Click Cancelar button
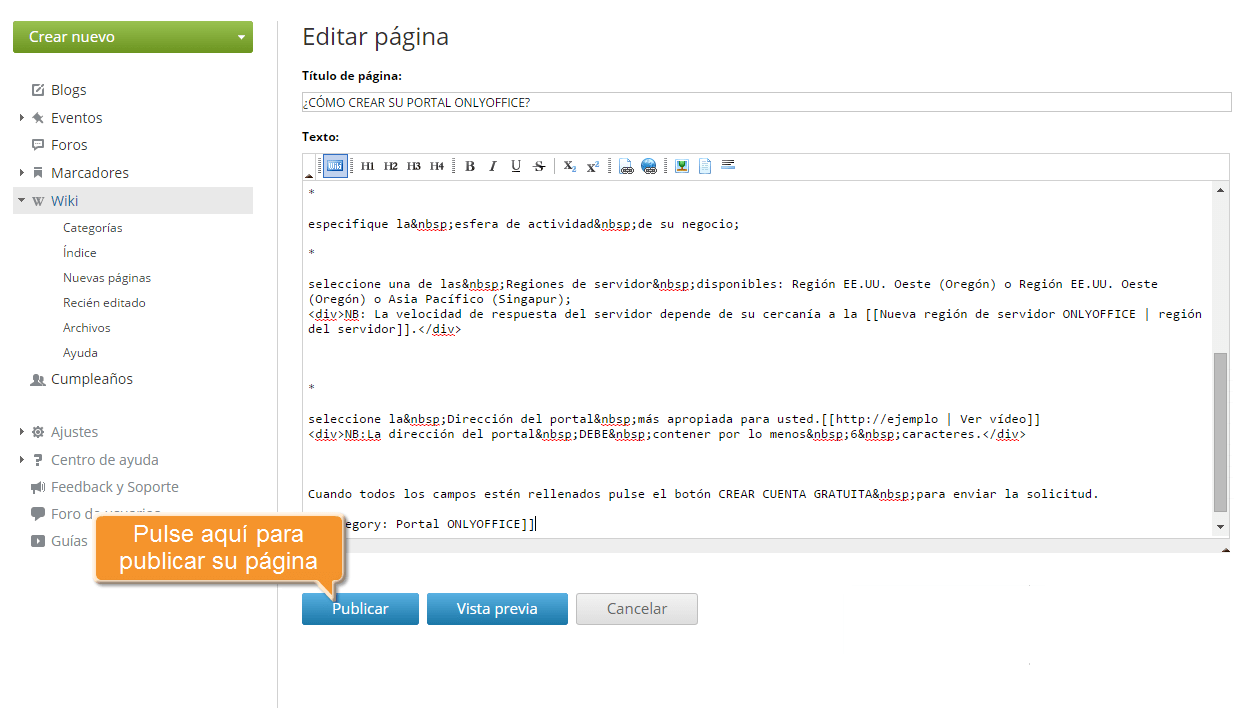This screenshot has width=1240, height=708. tap(637, 609)
